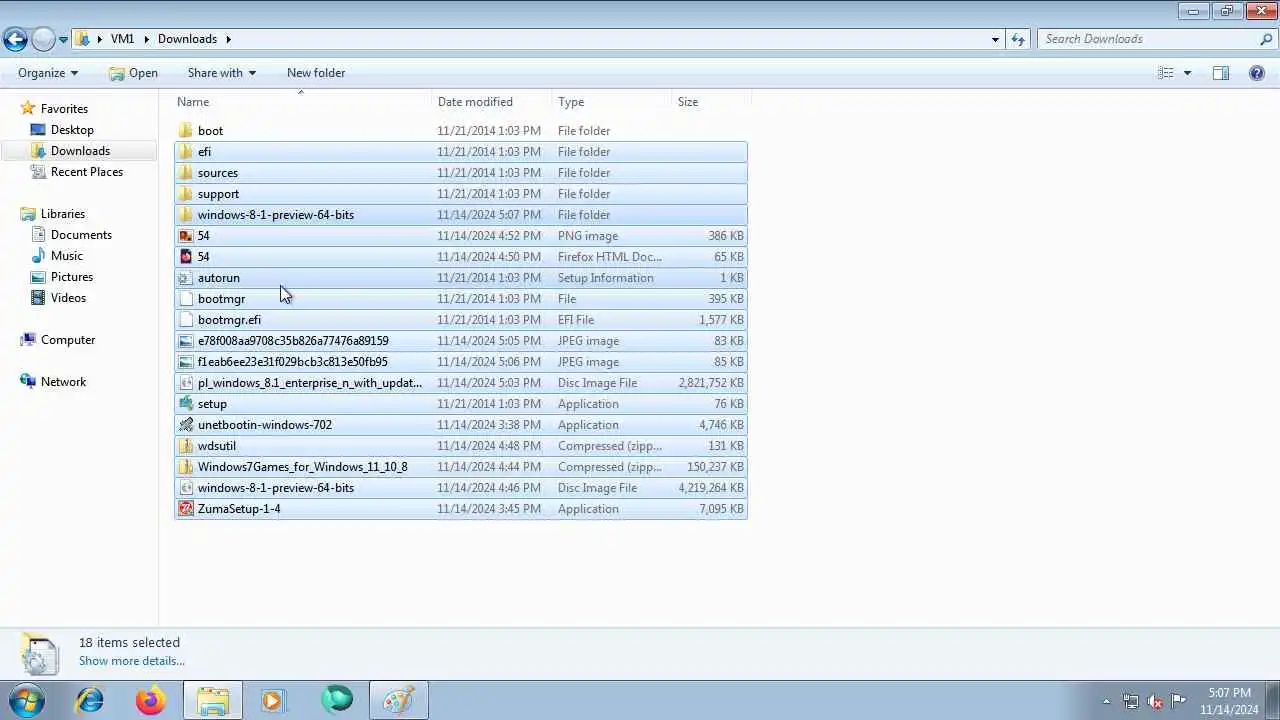This screenshot has height=720, width=1280.
Task: Select Favorites in navigation pane
Action: [x=64, y=109]
